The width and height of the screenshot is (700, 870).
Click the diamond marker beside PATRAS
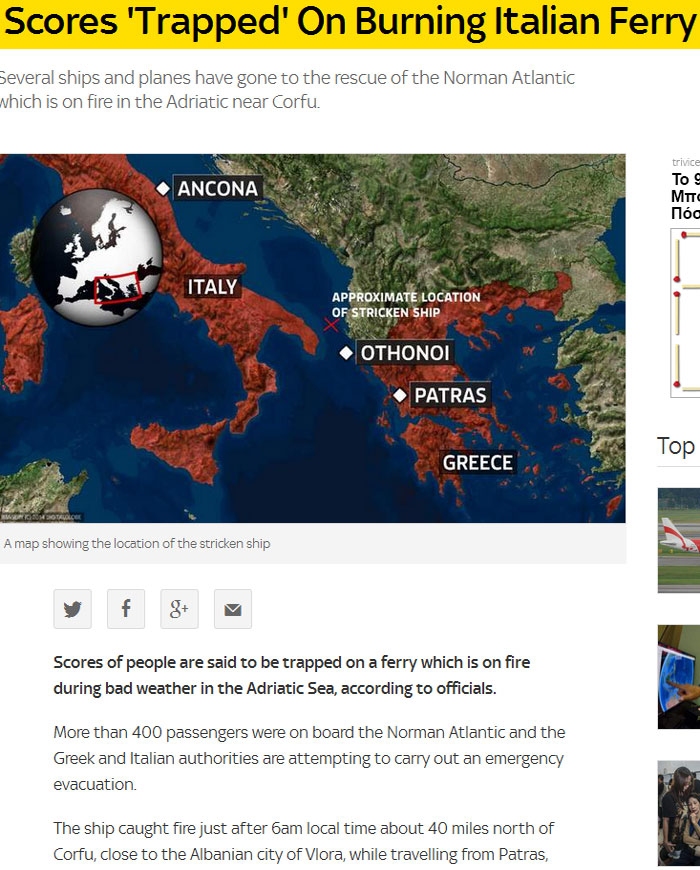pos(400,396)
